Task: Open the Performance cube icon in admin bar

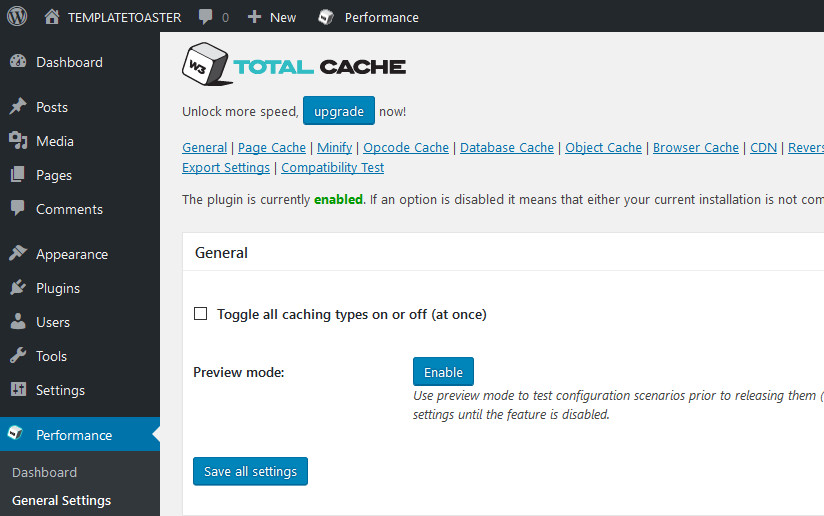Action: pyautogui.click(x=326, y=17)
